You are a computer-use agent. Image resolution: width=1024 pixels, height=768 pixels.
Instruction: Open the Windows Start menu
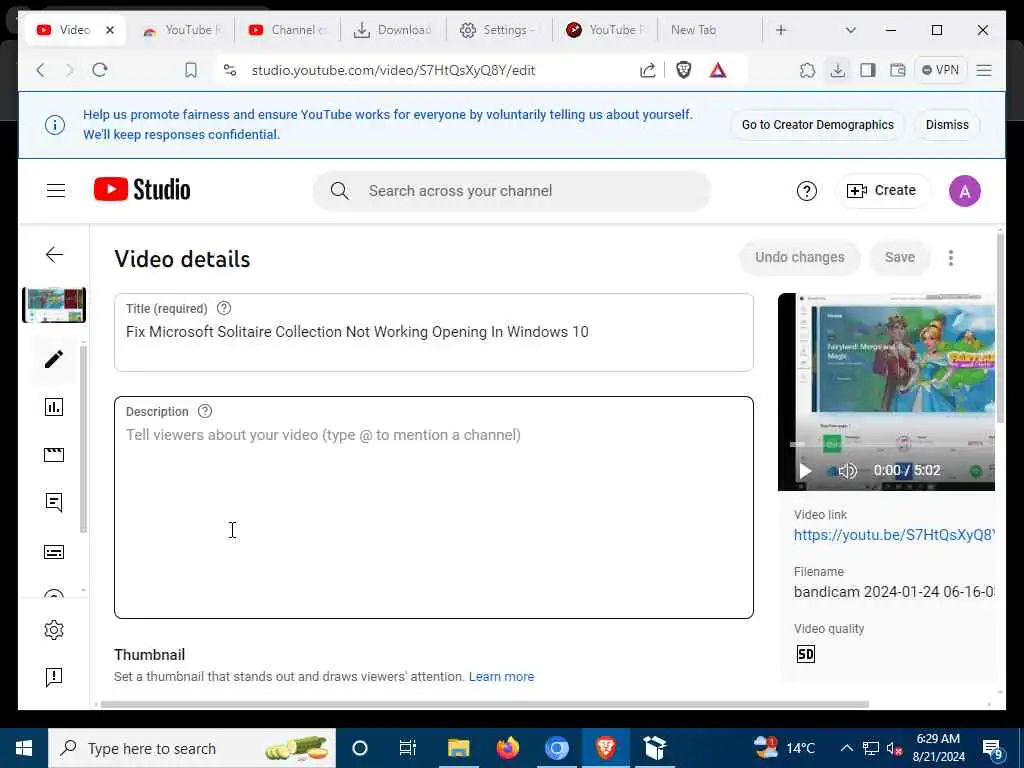pyautogui.click(x=24, y=748)
